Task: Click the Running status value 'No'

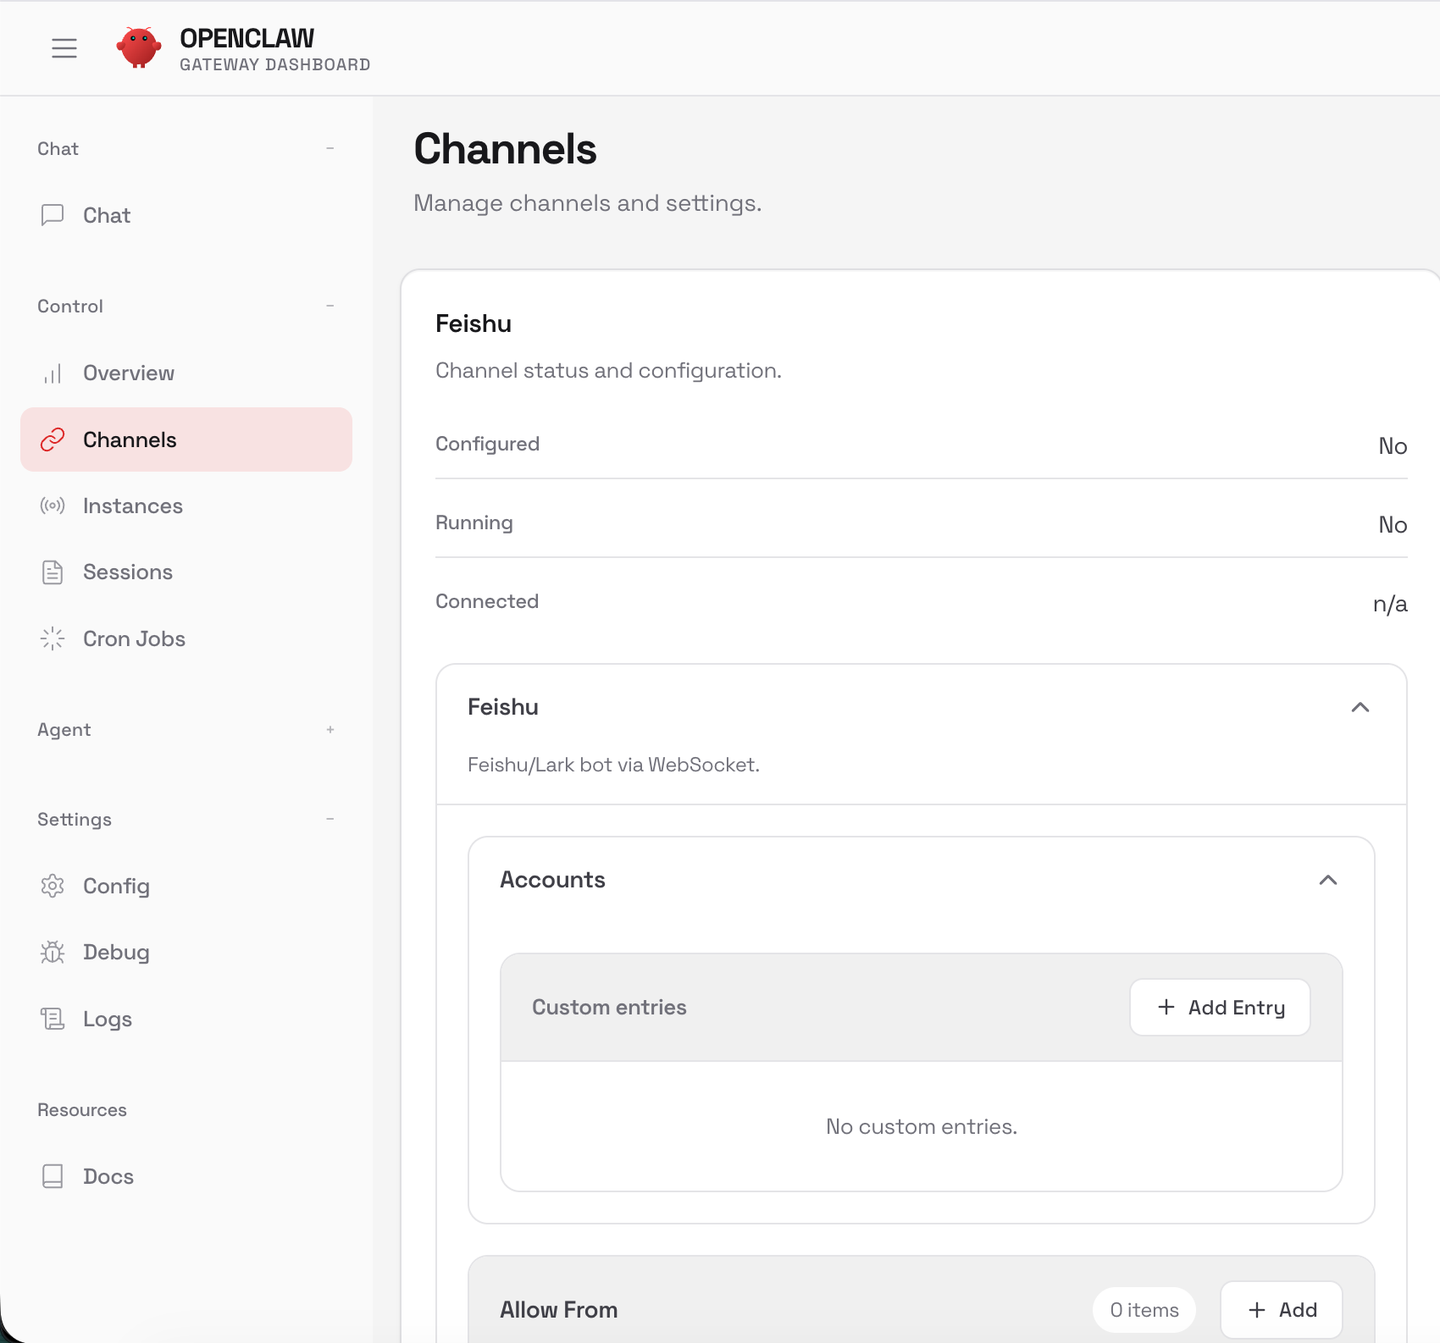Action: click(x=1392, y=525)
